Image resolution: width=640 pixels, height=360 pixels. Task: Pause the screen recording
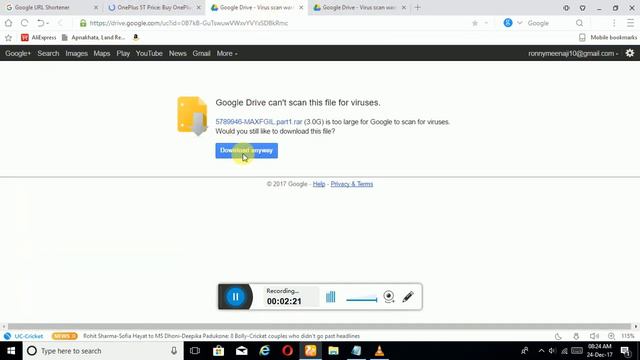click(236, 297)
